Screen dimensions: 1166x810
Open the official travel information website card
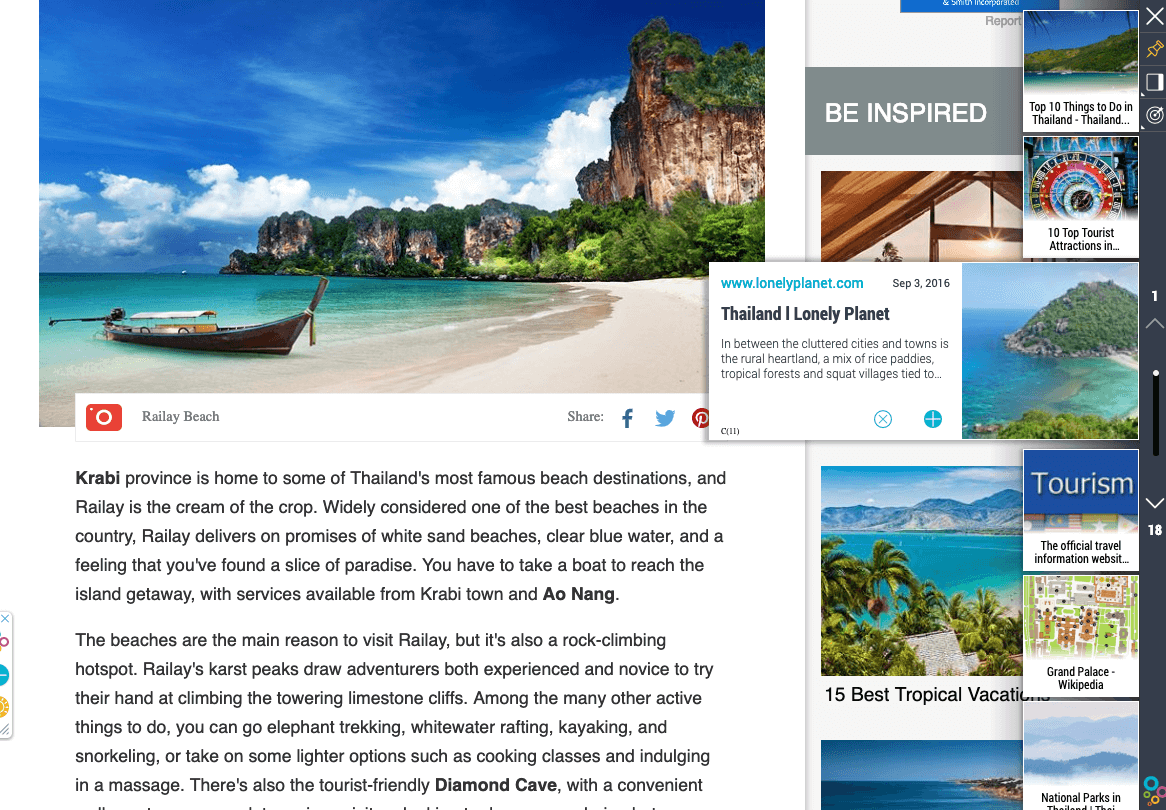point(1080,510)
